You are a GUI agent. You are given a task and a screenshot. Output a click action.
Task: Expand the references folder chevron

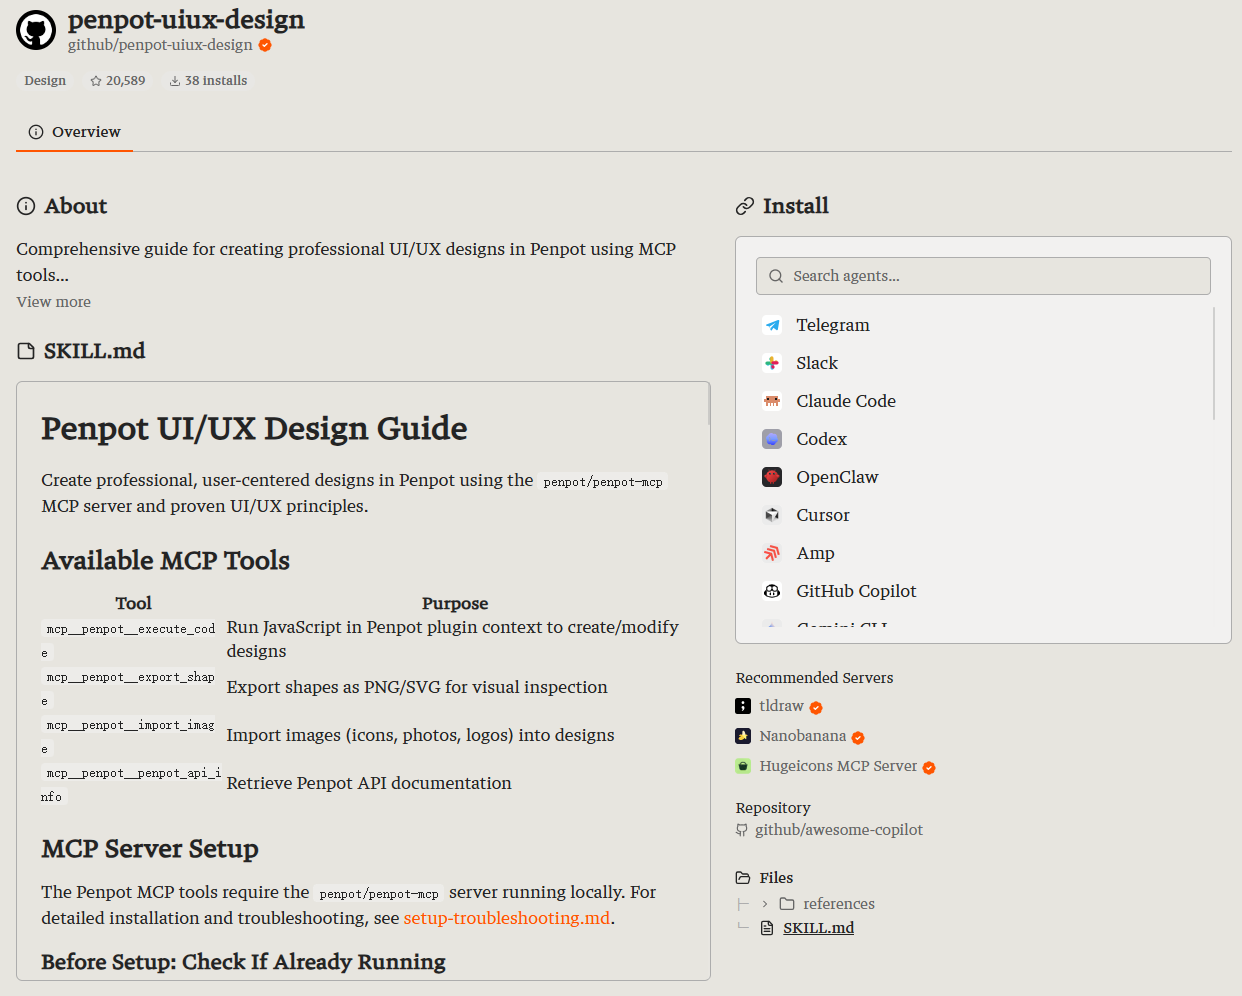click(x=765, y=904)
